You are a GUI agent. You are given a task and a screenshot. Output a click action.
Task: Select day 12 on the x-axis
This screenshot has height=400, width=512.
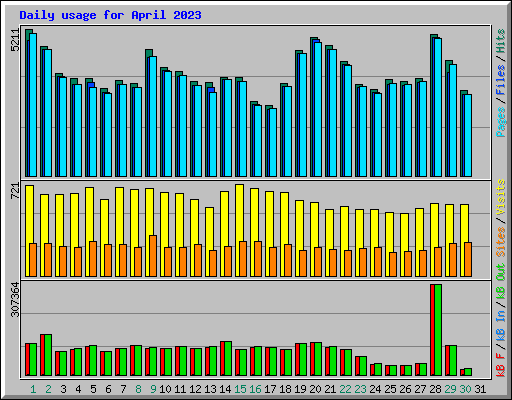[x=195, y=389]
